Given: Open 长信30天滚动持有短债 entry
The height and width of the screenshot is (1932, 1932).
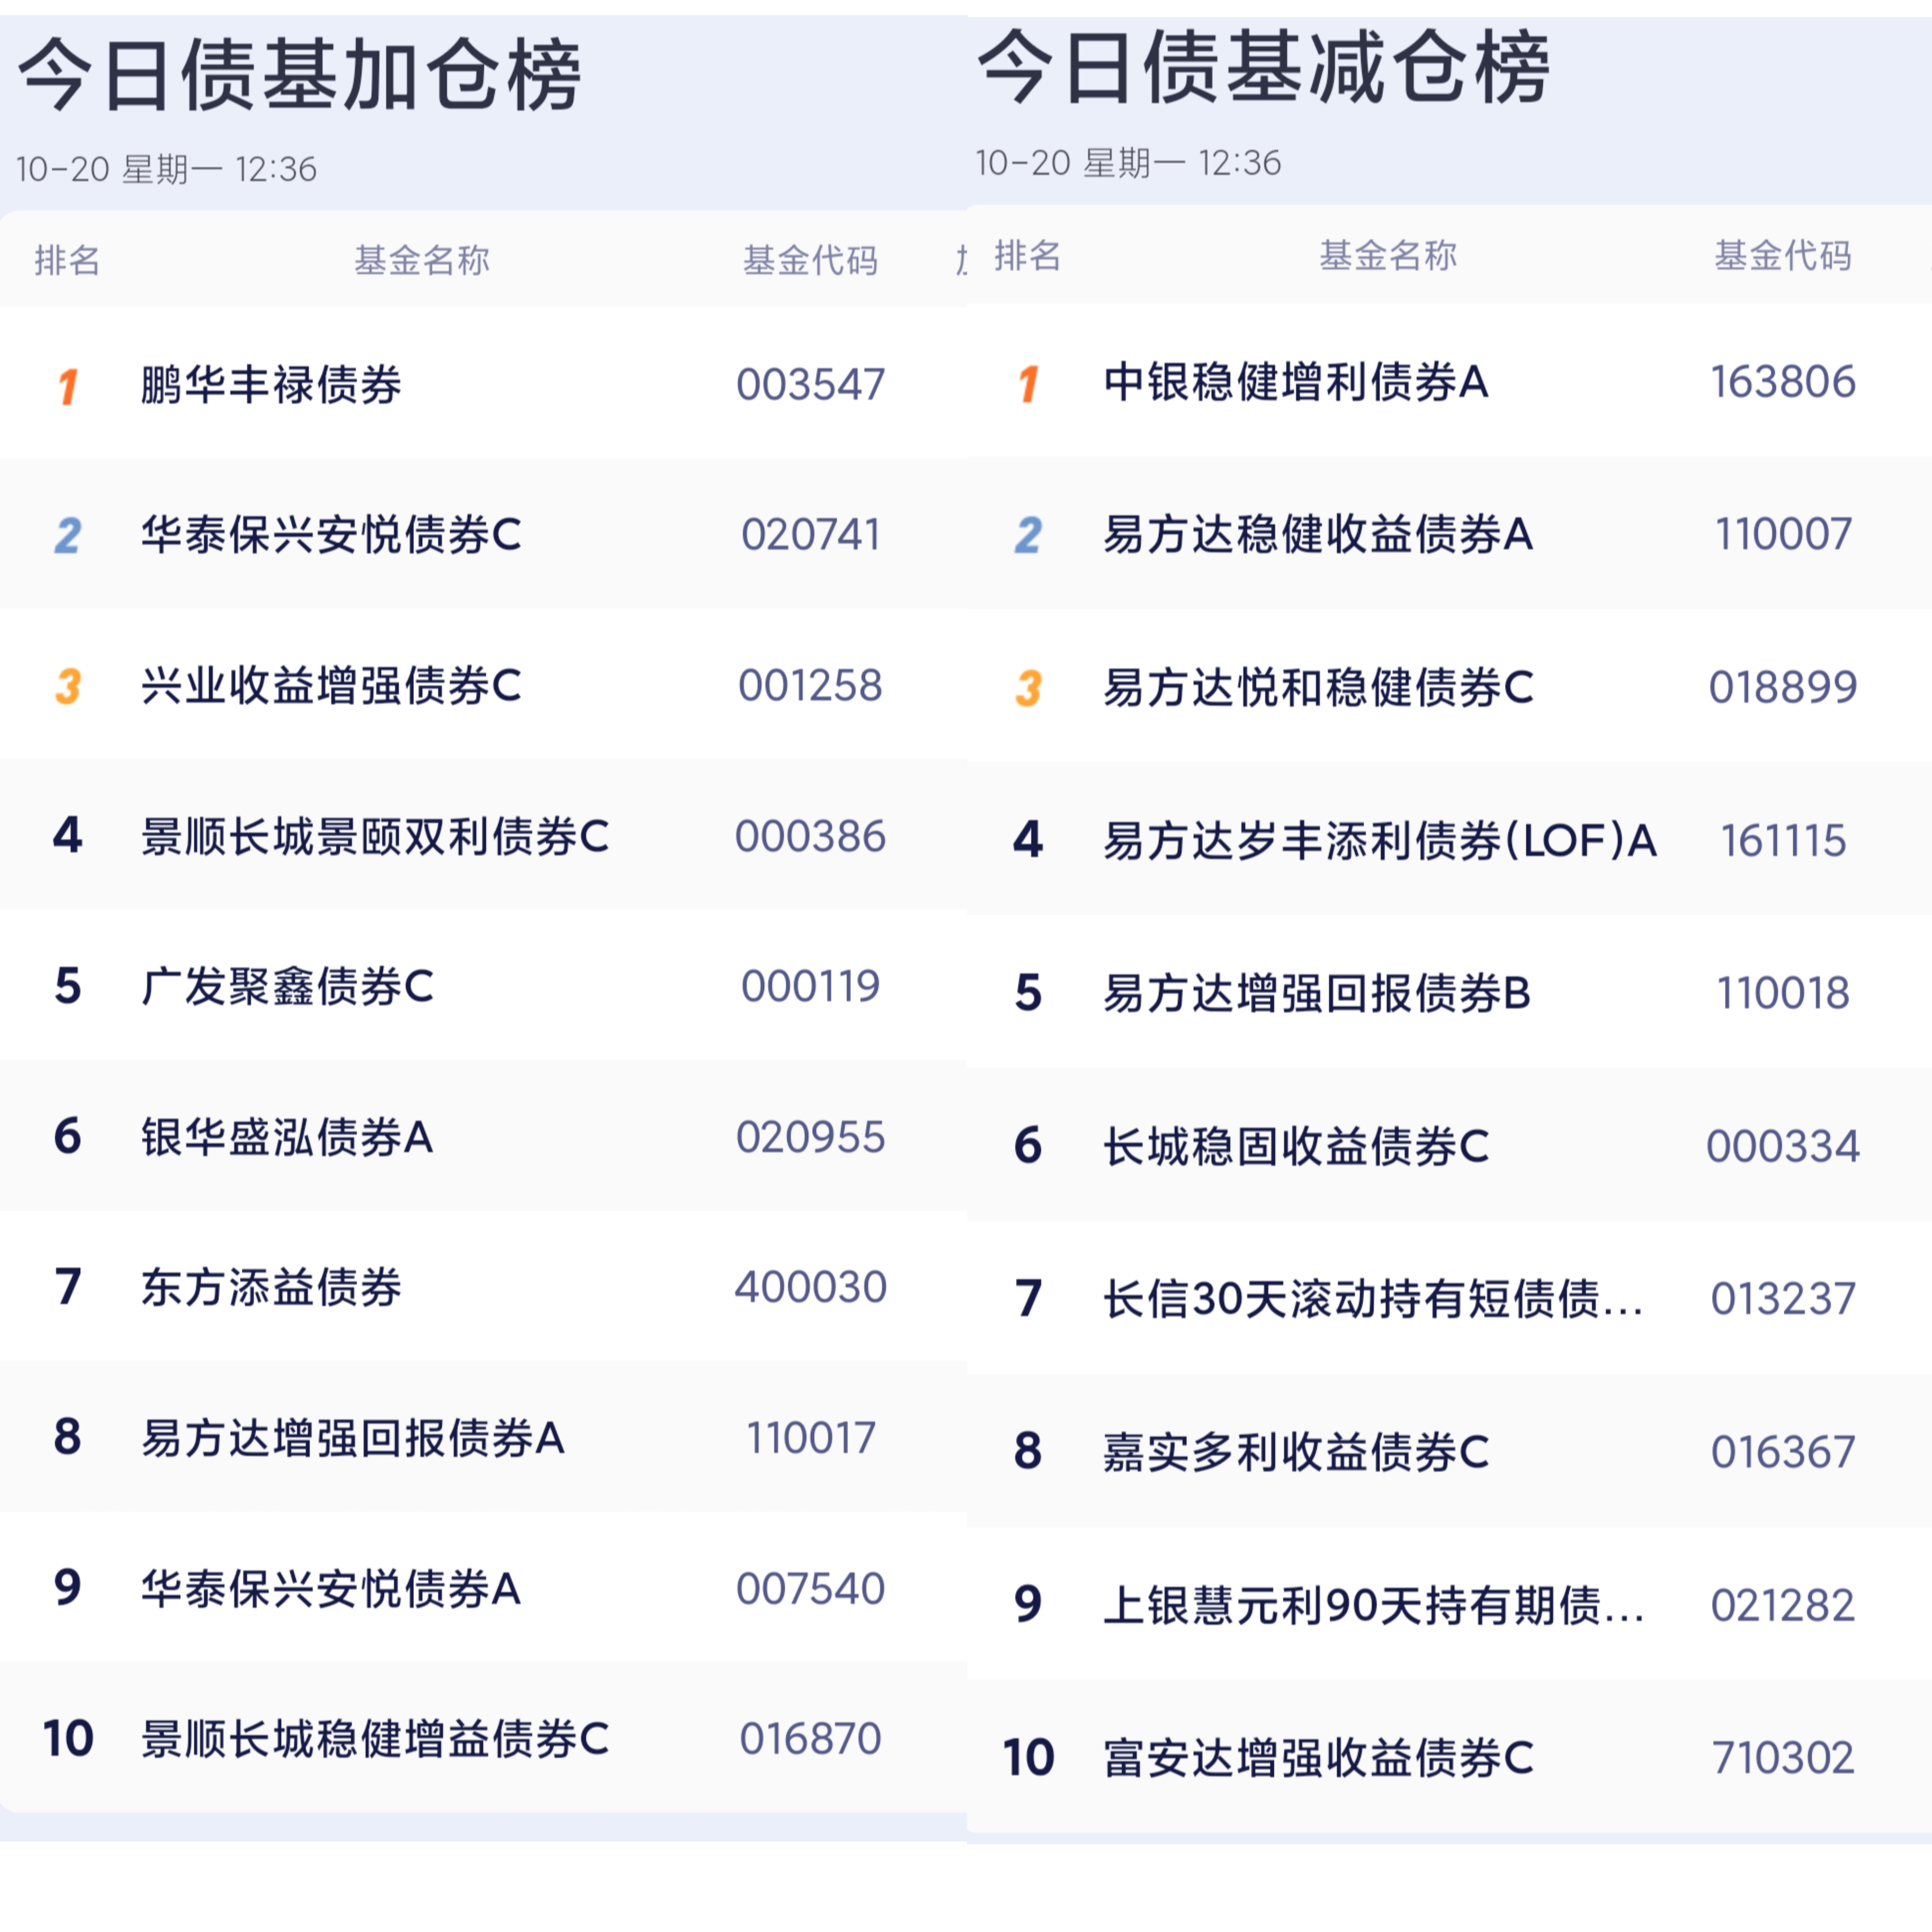Looking at the screenshot, I should tap(1372, 1299).
